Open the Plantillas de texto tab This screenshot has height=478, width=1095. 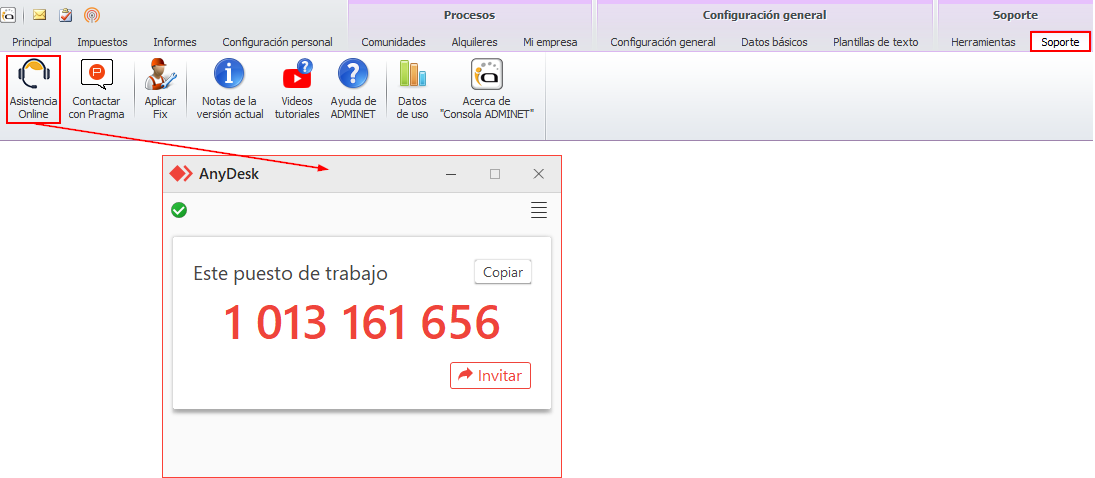point(876,42)
